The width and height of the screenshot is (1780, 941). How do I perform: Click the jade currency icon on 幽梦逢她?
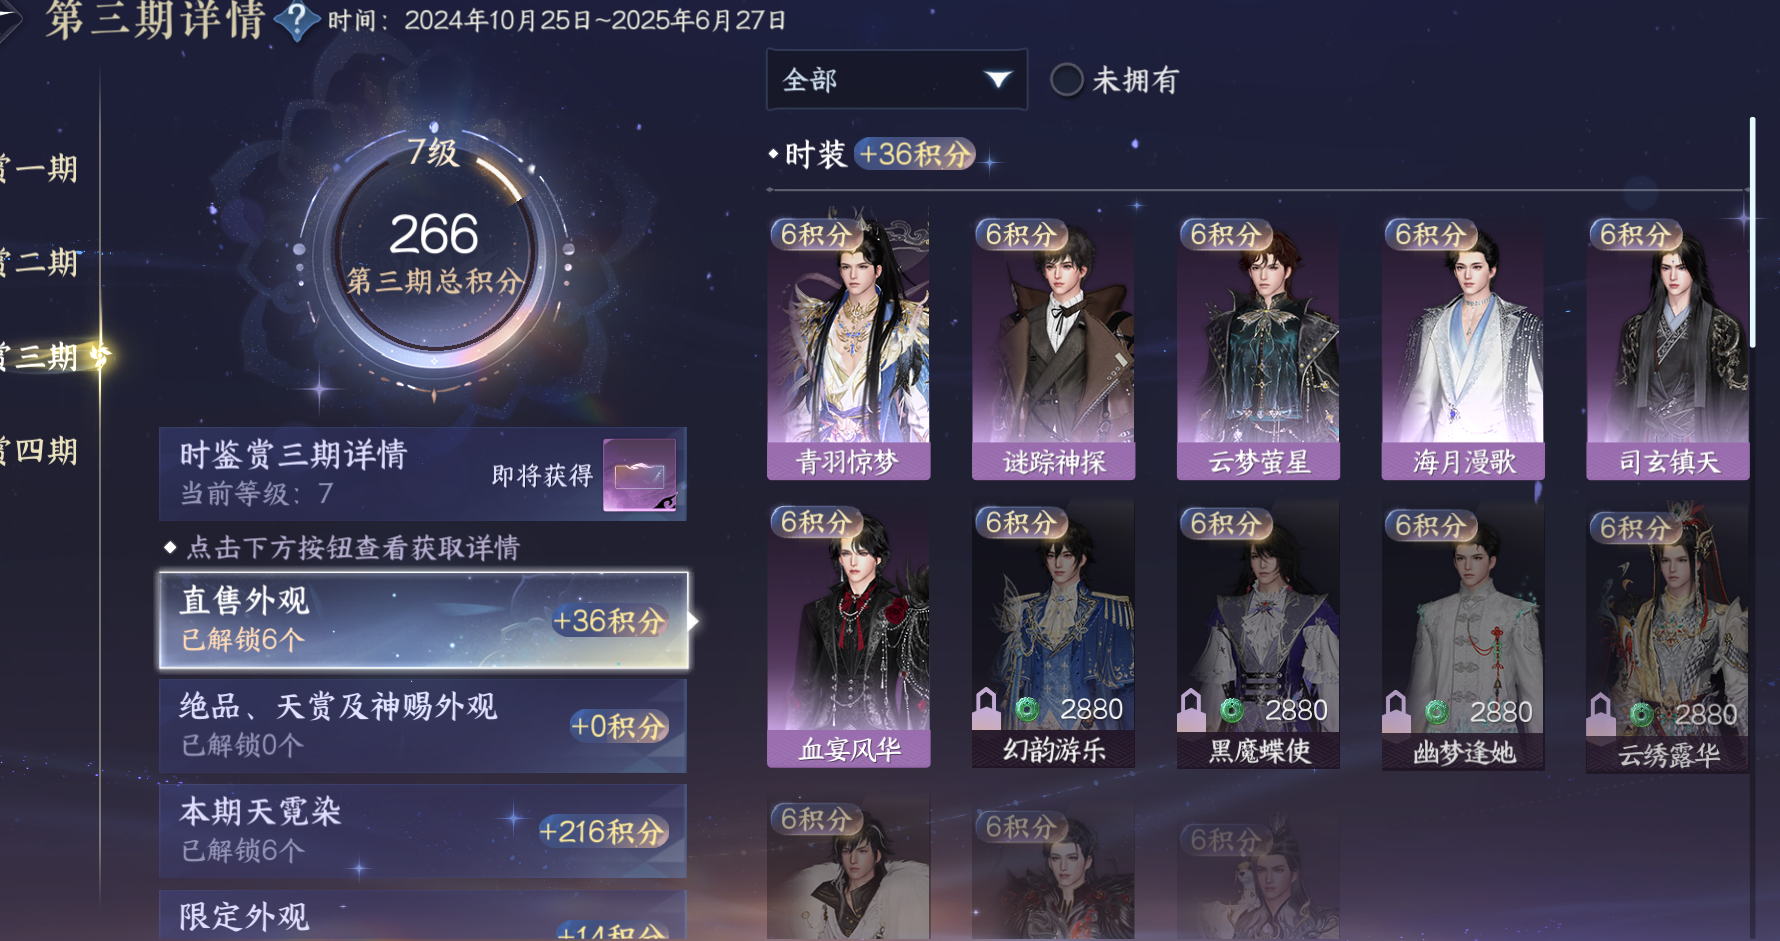tap(1437, 712)
